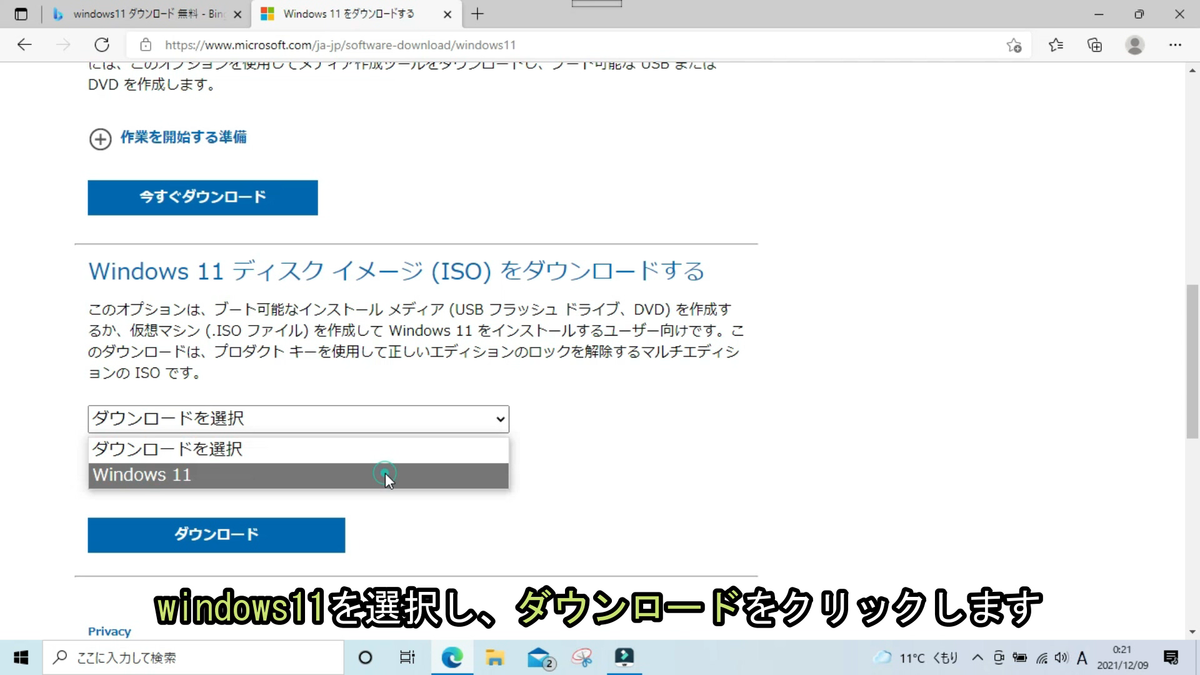This screenshot has height=675, width=1200.
Task: Minimize the Edge window
Action: (x=1099, y=14)
